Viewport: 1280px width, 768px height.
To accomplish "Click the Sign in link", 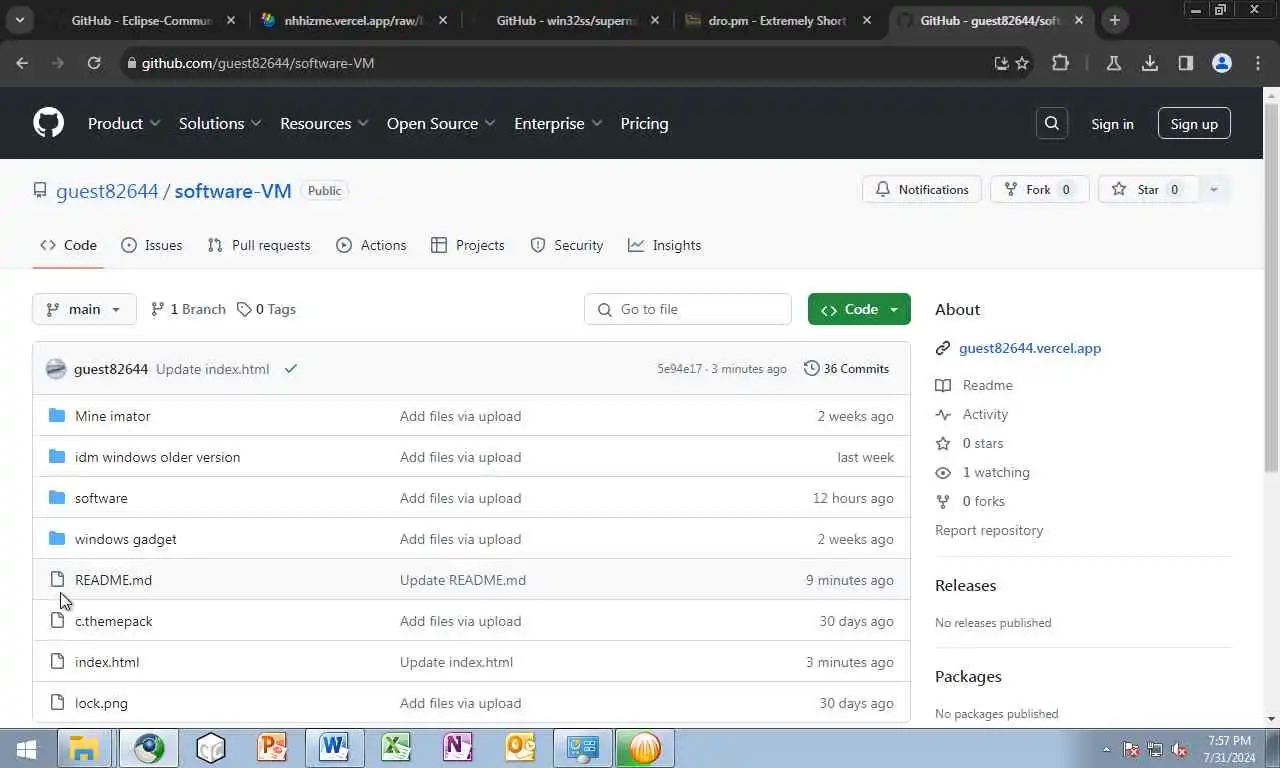I will click(1112, 124).
